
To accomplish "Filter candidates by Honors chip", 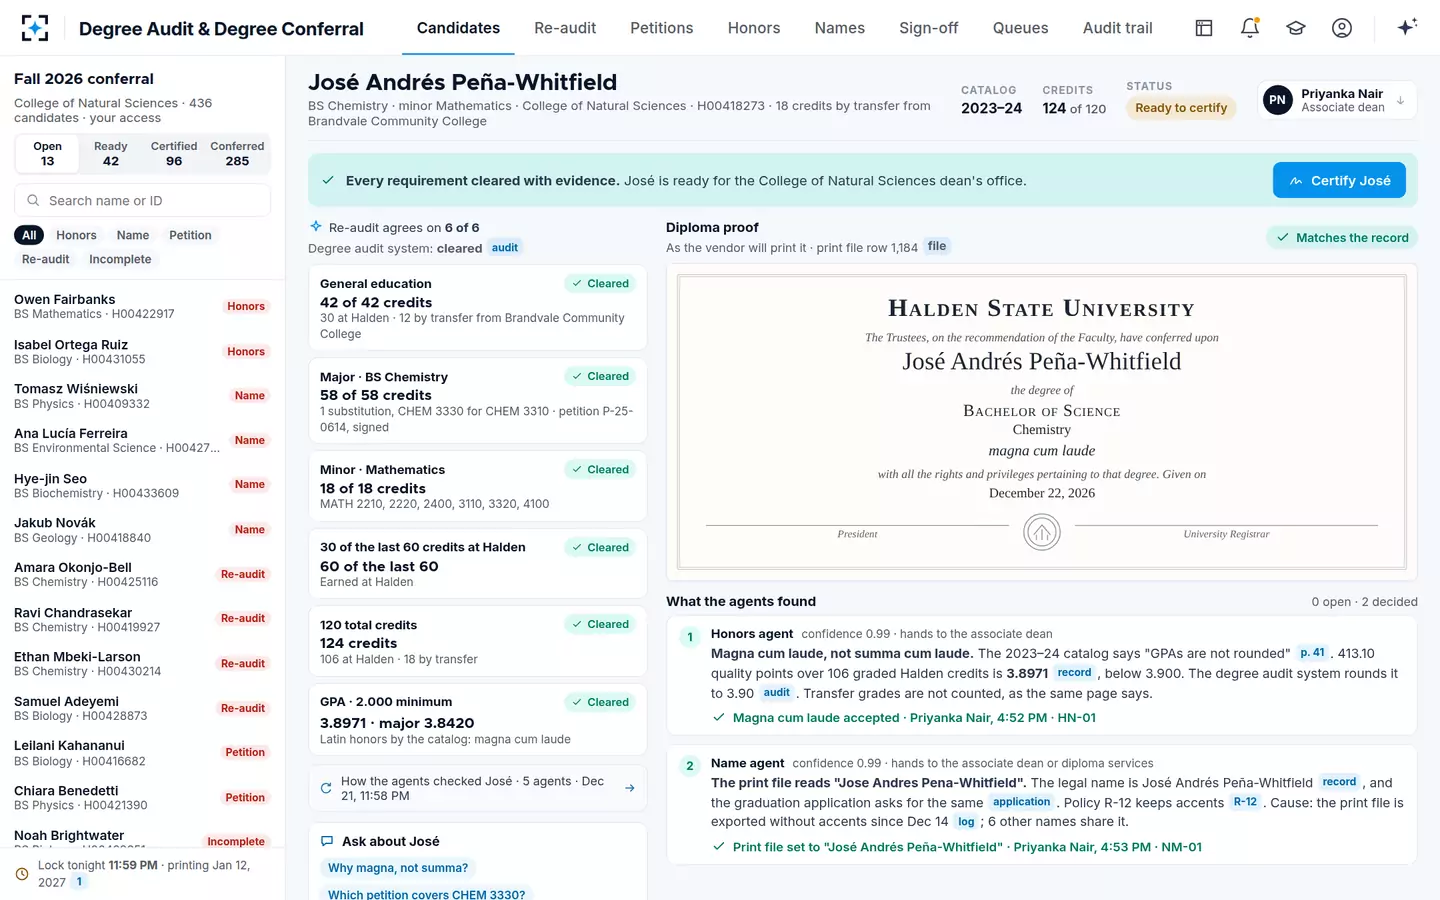I will coord(76,235).
